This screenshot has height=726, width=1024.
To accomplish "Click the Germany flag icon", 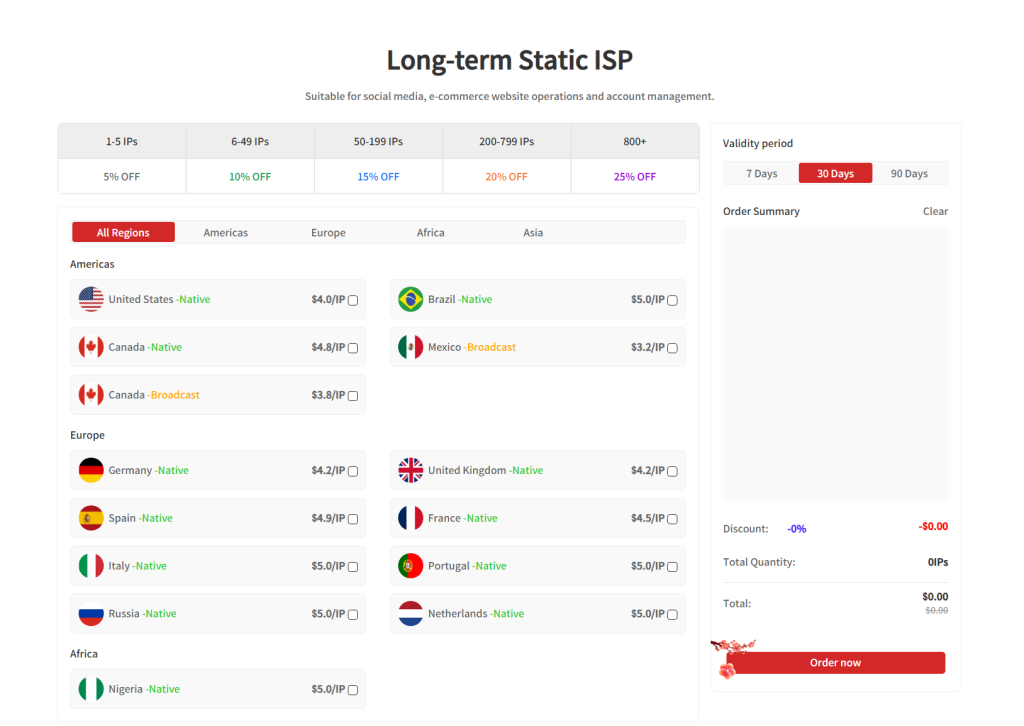I will tap(91, 470).
